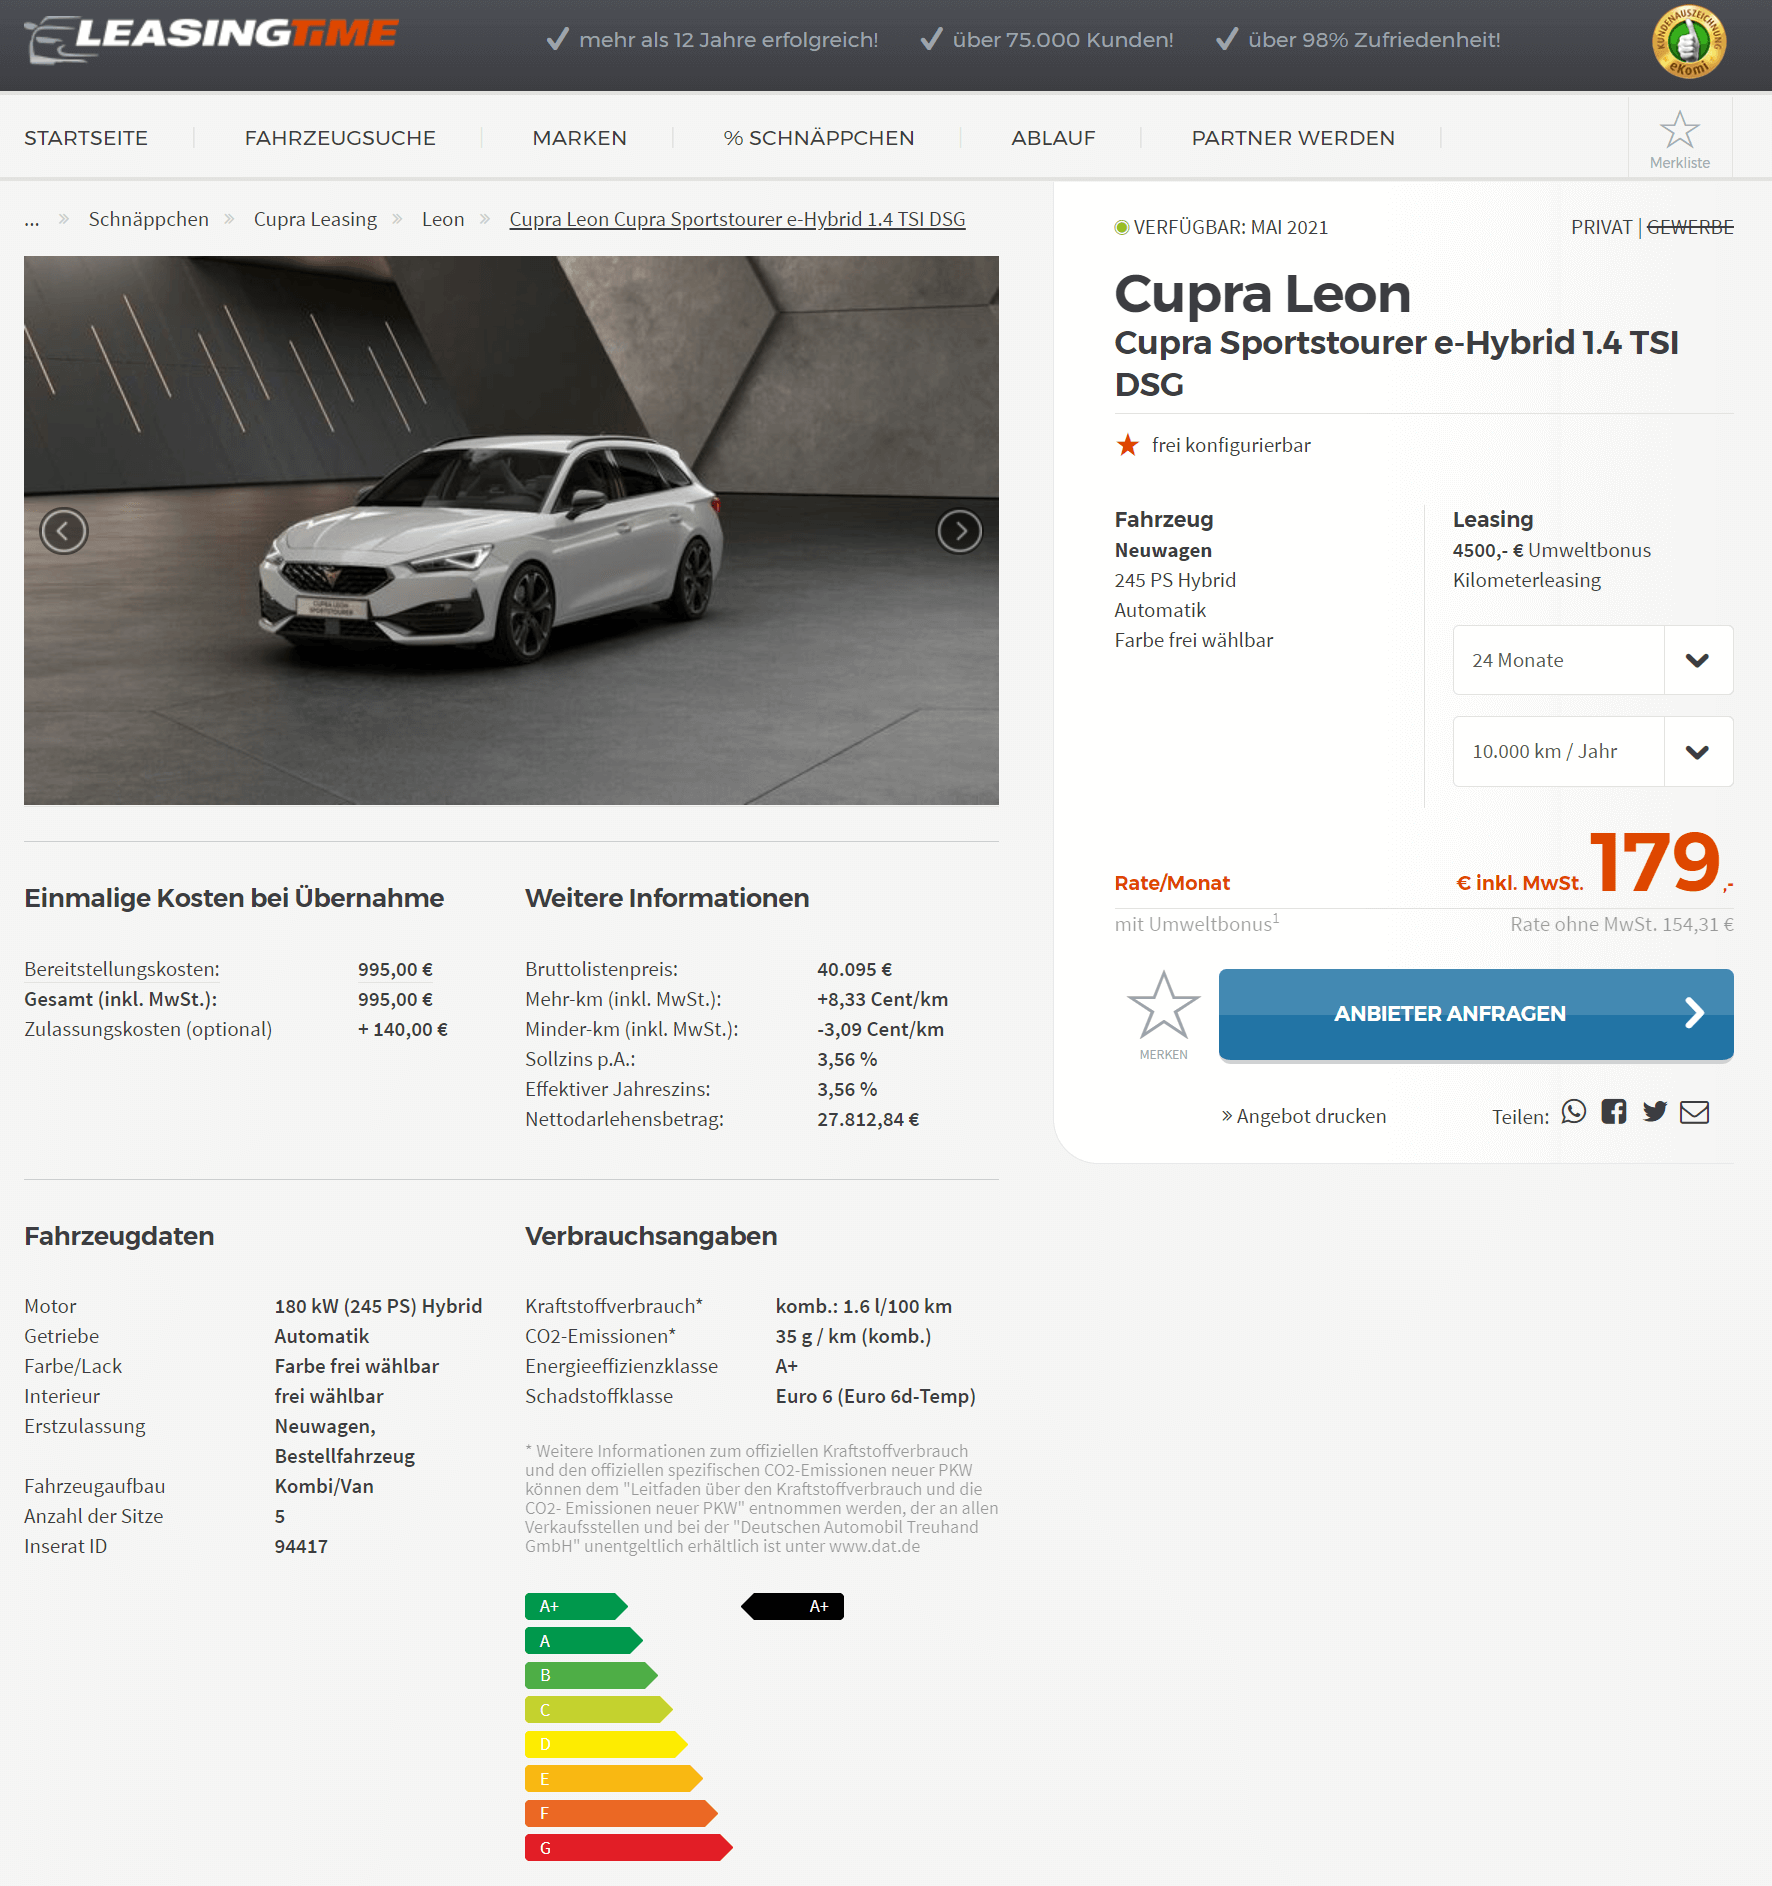Share offer via WhatsApp
The image size is (1772, 1886).
coord(1573,1112)
